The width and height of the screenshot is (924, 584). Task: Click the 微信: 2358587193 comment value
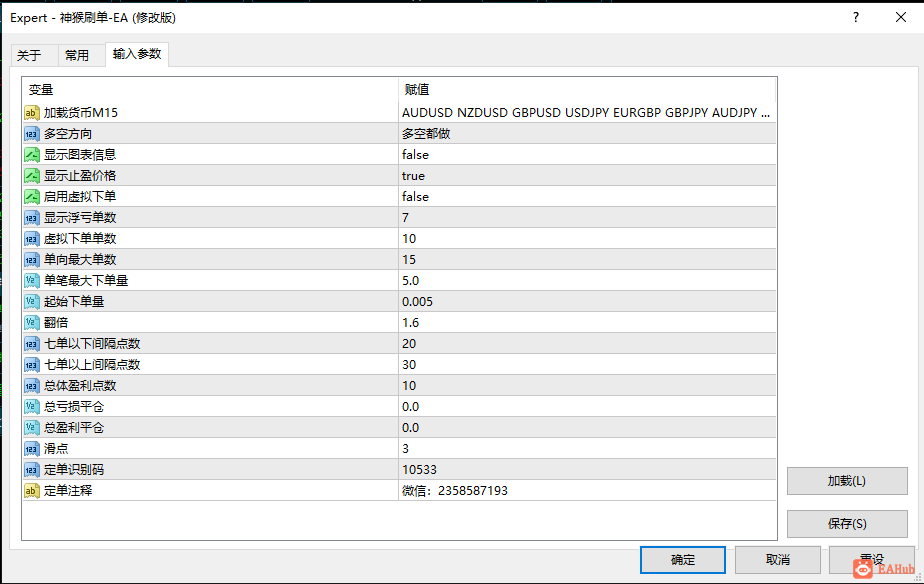click(x=455, y=491)
